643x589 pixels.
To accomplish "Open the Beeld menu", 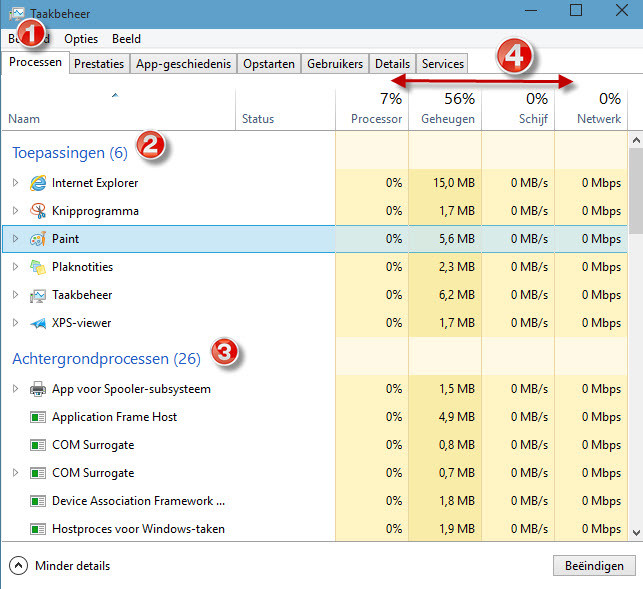I will [x=126, y=39].
